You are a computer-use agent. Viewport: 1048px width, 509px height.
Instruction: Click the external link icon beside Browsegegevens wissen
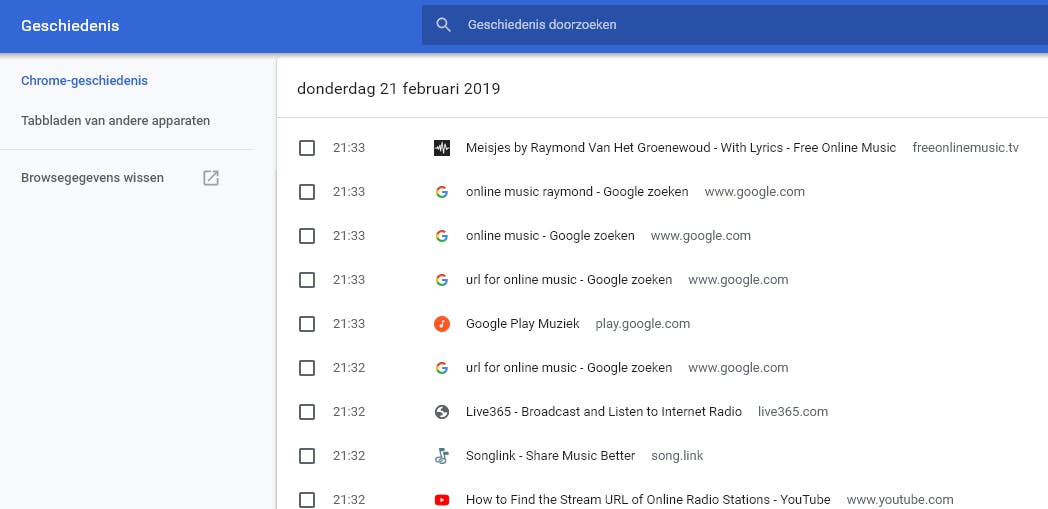point(211,178)
